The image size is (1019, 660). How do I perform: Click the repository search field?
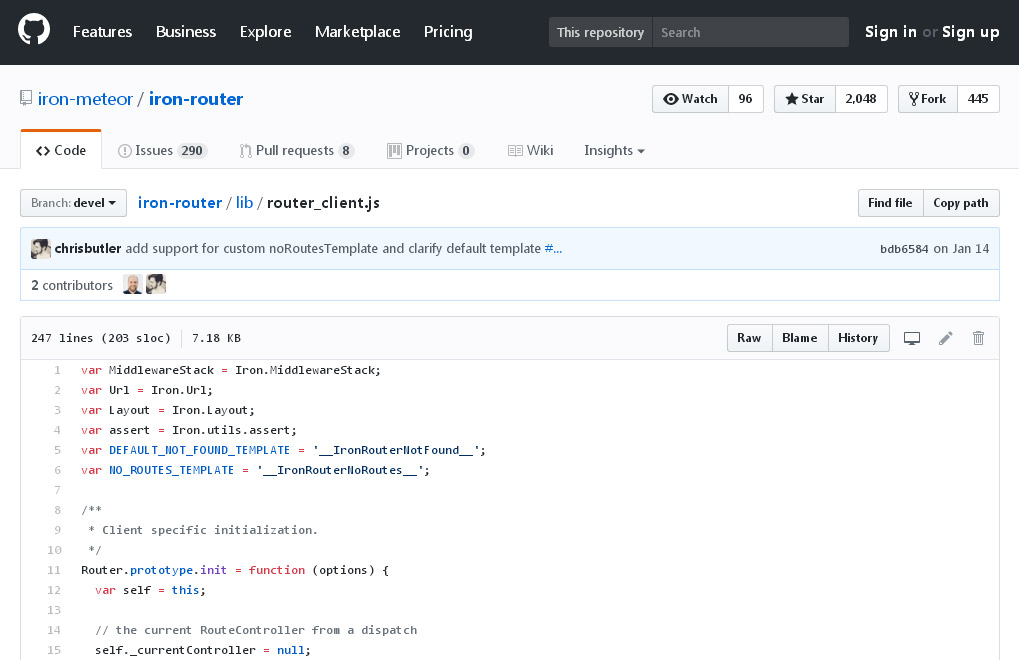tap(750, 32)
